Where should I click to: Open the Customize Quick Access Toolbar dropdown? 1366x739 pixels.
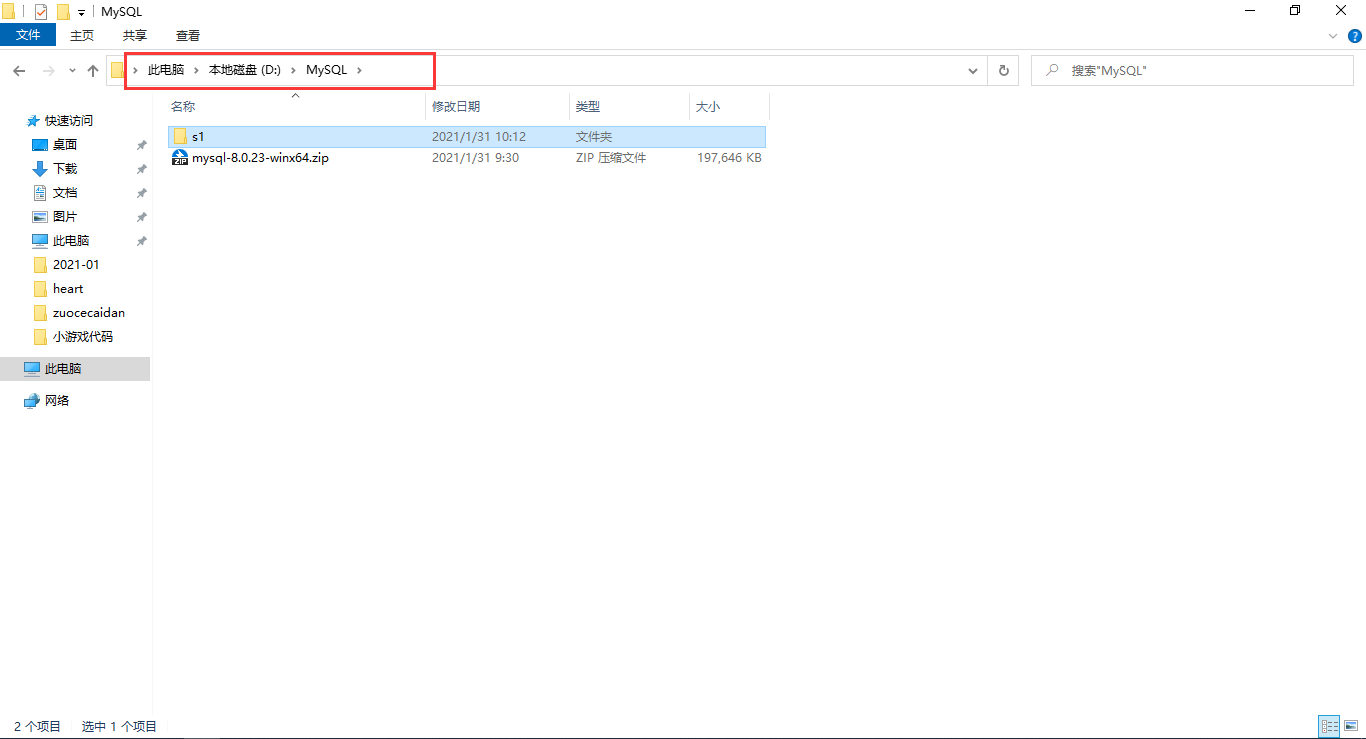pyautogui.click(x=81, y=13)
